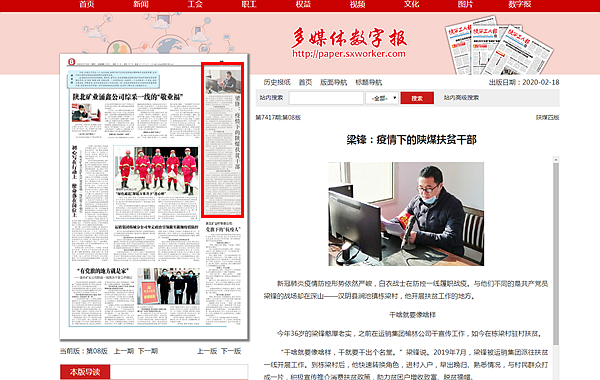Click into the 站内搜索 search input field

(x=326, y=98)
